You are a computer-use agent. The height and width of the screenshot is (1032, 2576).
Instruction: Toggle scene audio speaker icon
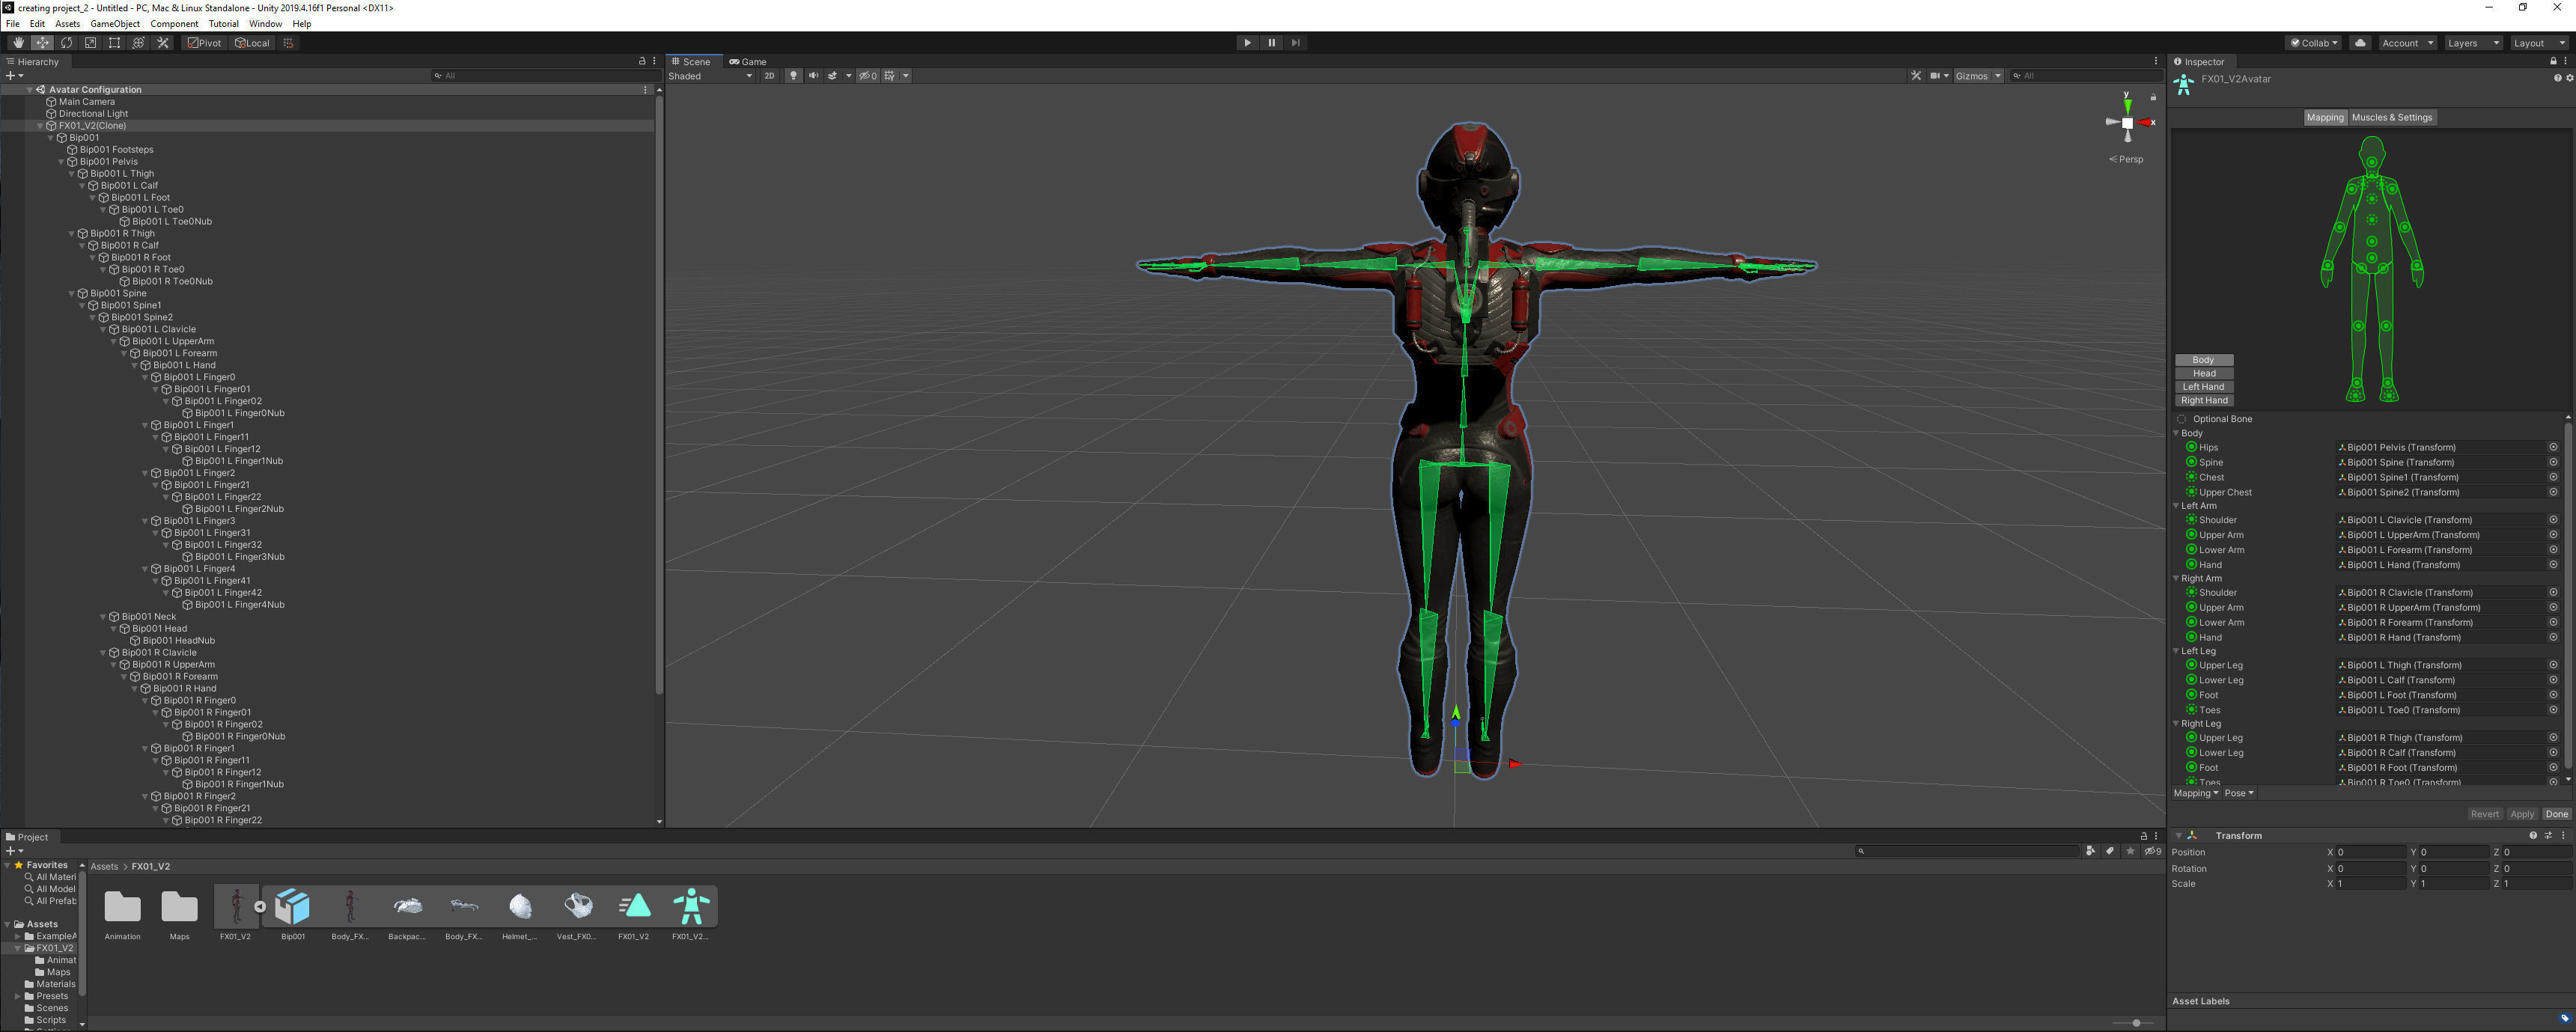[813, 76]
